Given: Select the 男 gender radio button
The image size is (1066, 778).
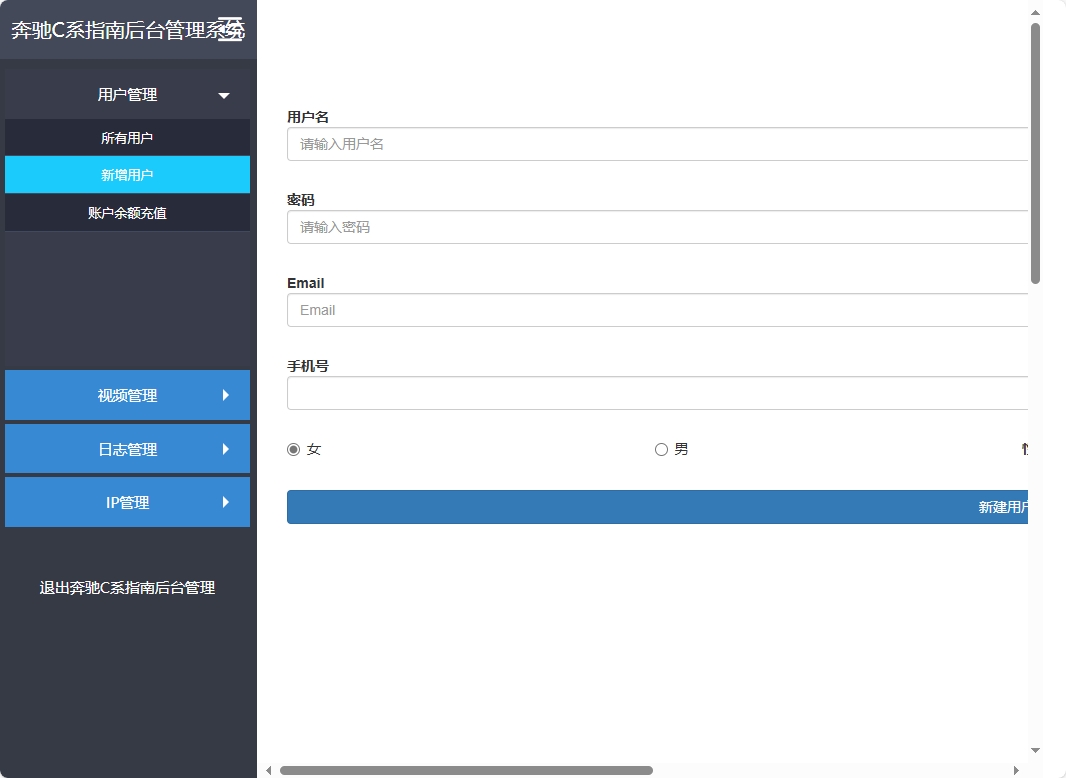Looking at the screenshot, I should [660, 449].
